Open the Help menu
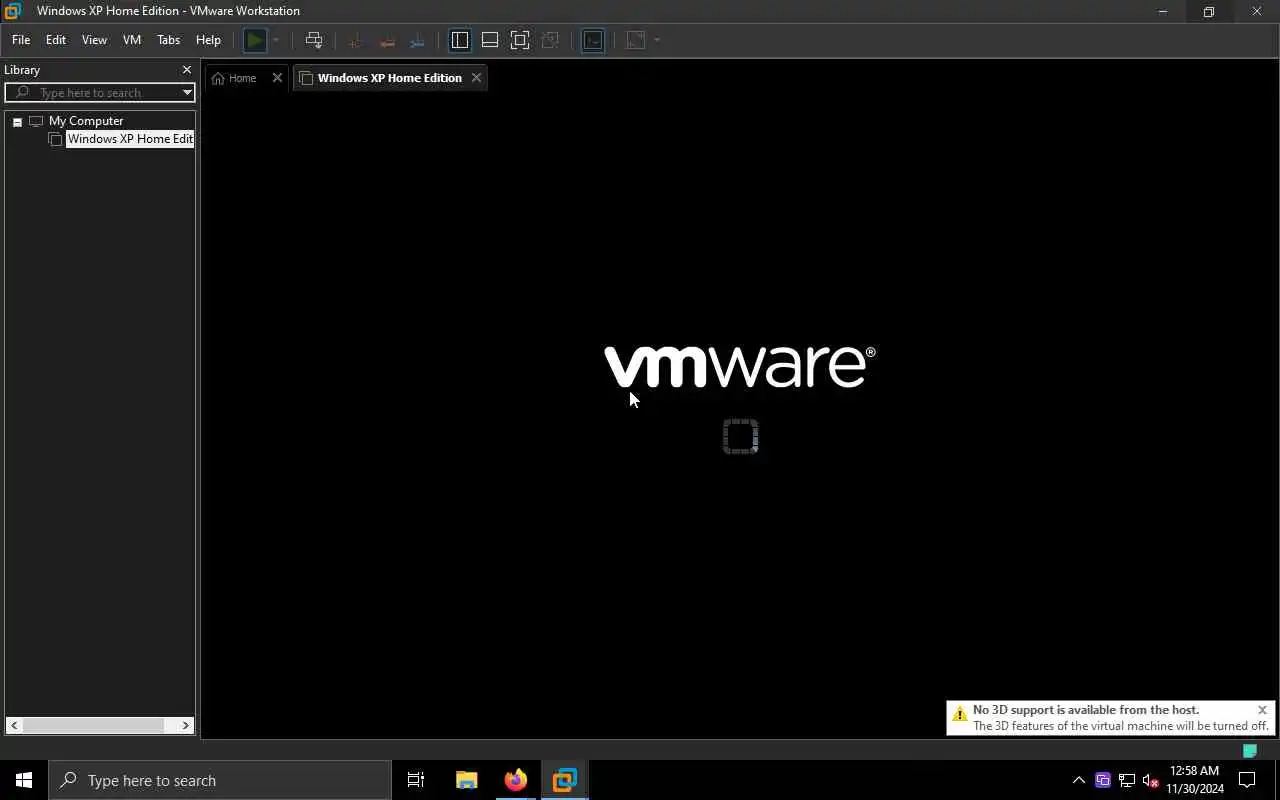 [208, 40]
